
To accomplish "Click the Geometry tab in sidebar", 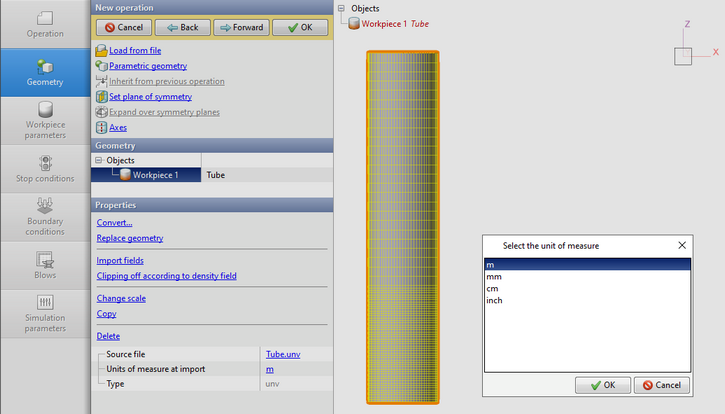I will tap(45, 72).
